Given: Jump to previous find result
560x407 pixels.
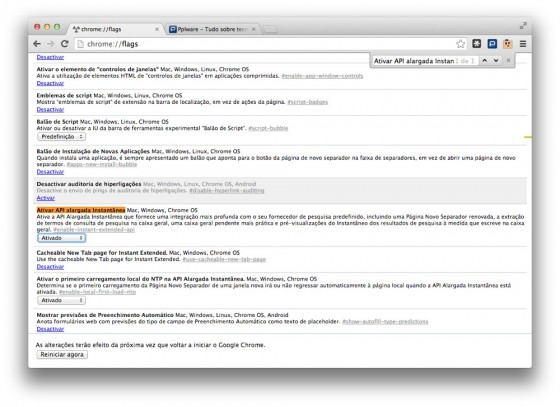Looking at the screenshot, I should click(x=485, y=61).
